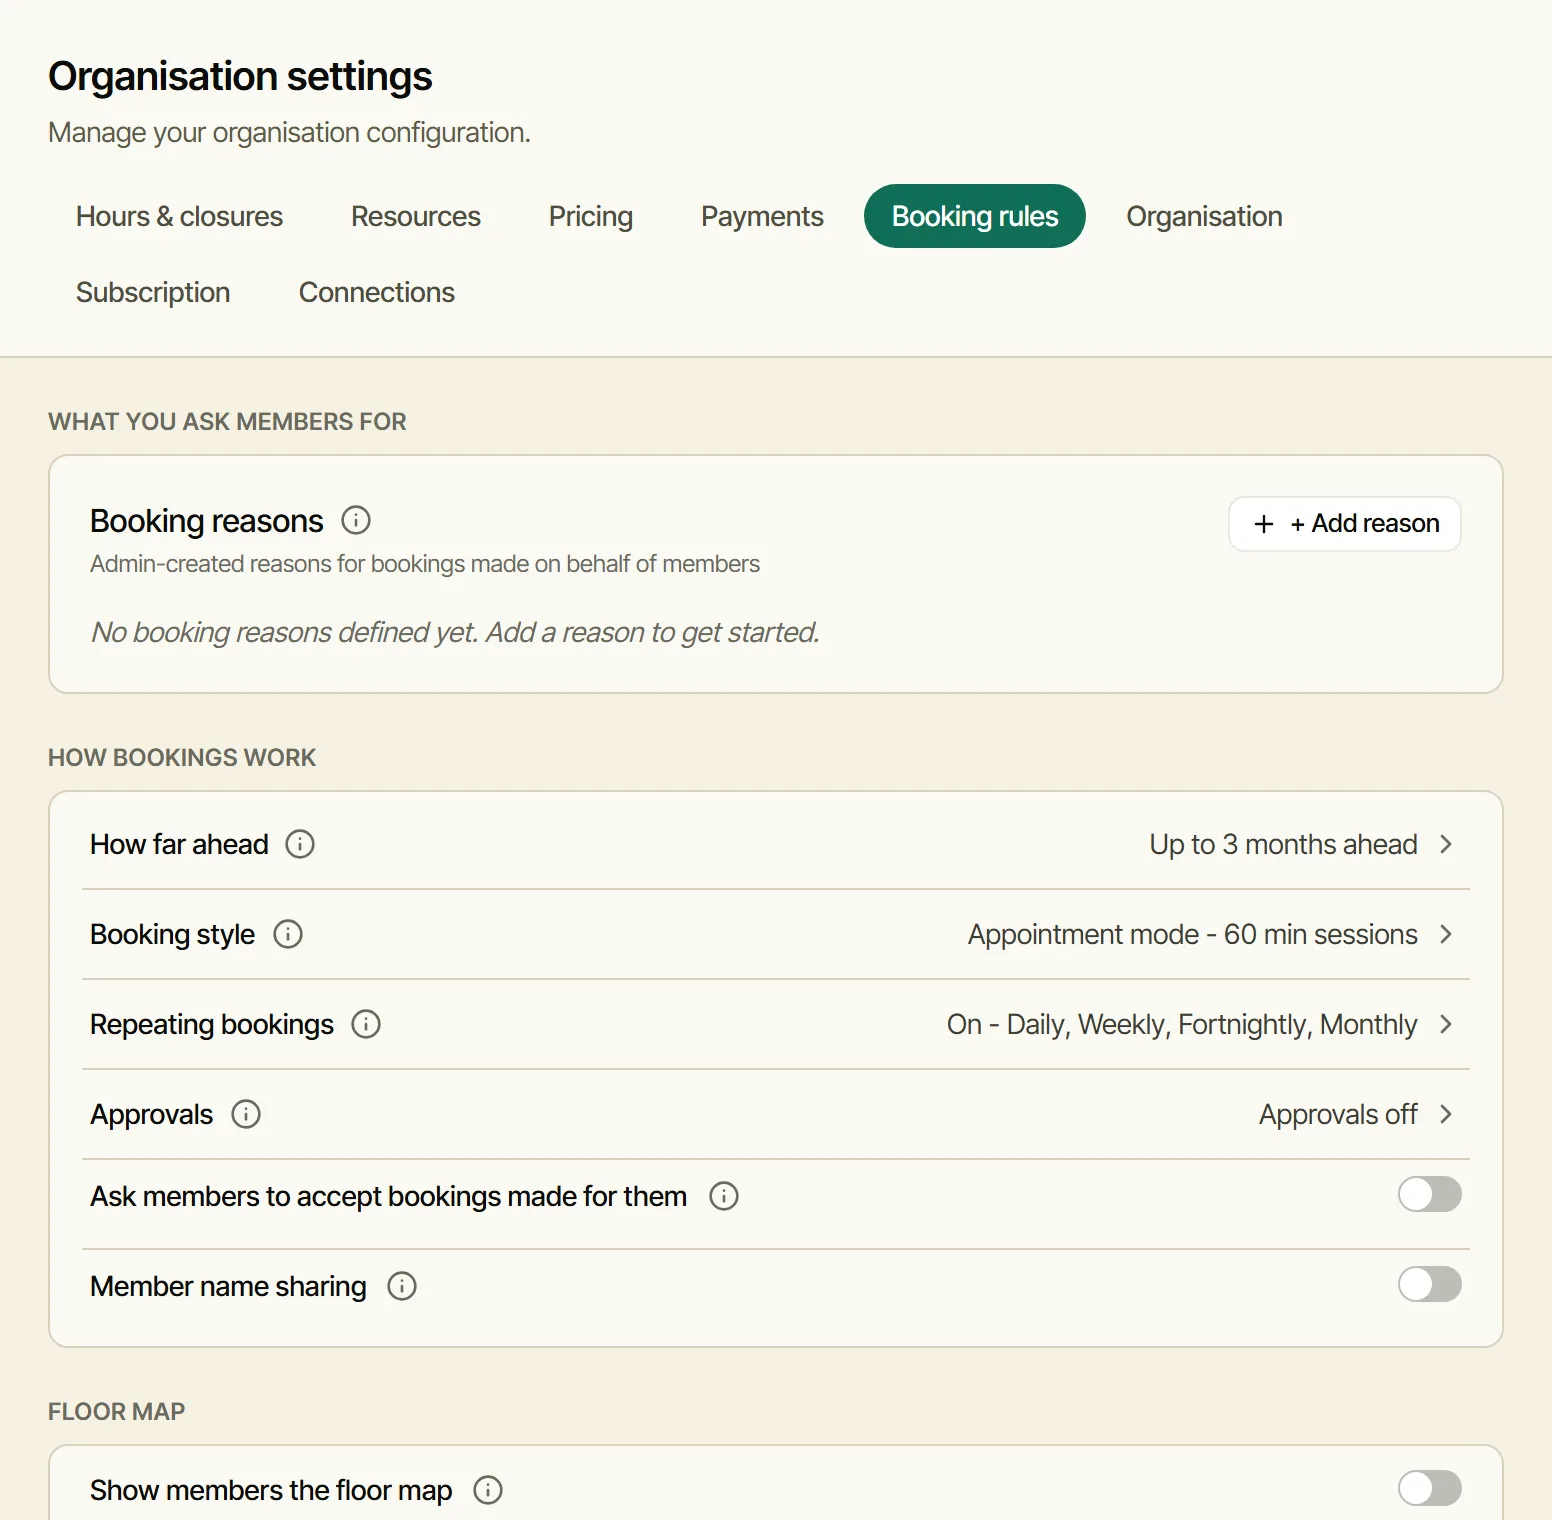The width and height of the screenshot is (1552, 1520).
Task: Click the 'Approvals off' value
Action: point(1338,1114)
